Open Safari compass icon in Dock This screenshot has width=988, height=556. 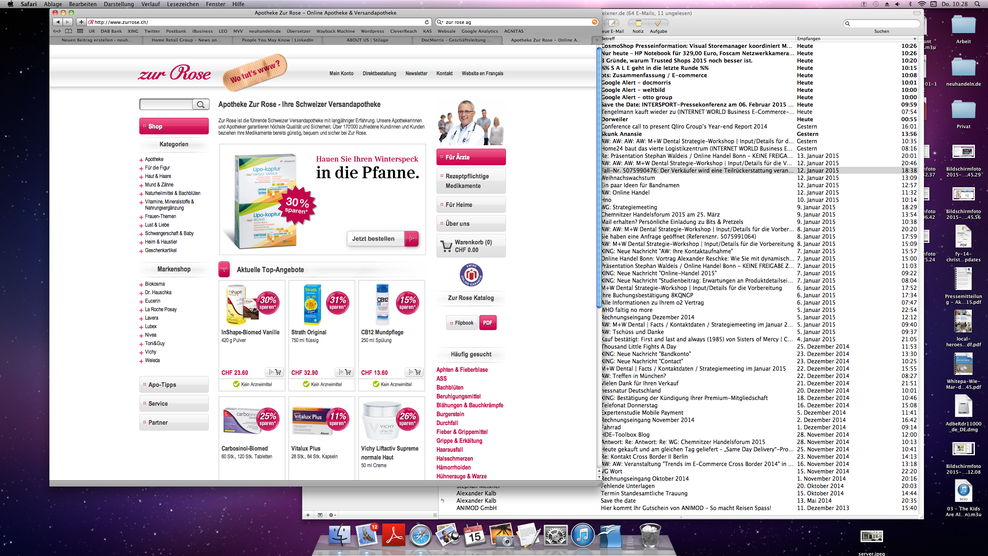[420, 536]
